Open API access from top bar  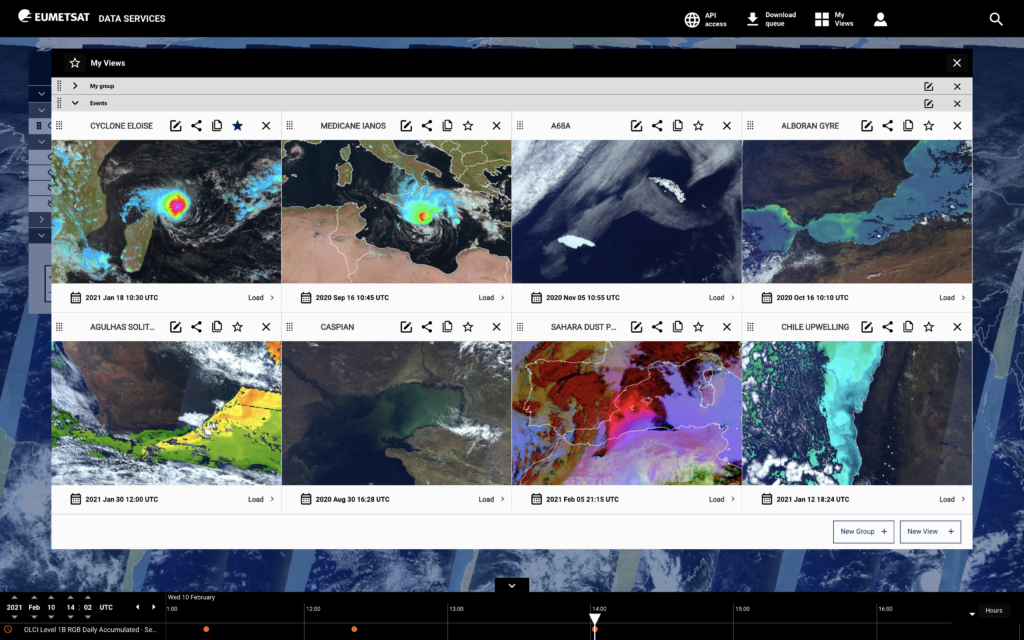(704, 19)
